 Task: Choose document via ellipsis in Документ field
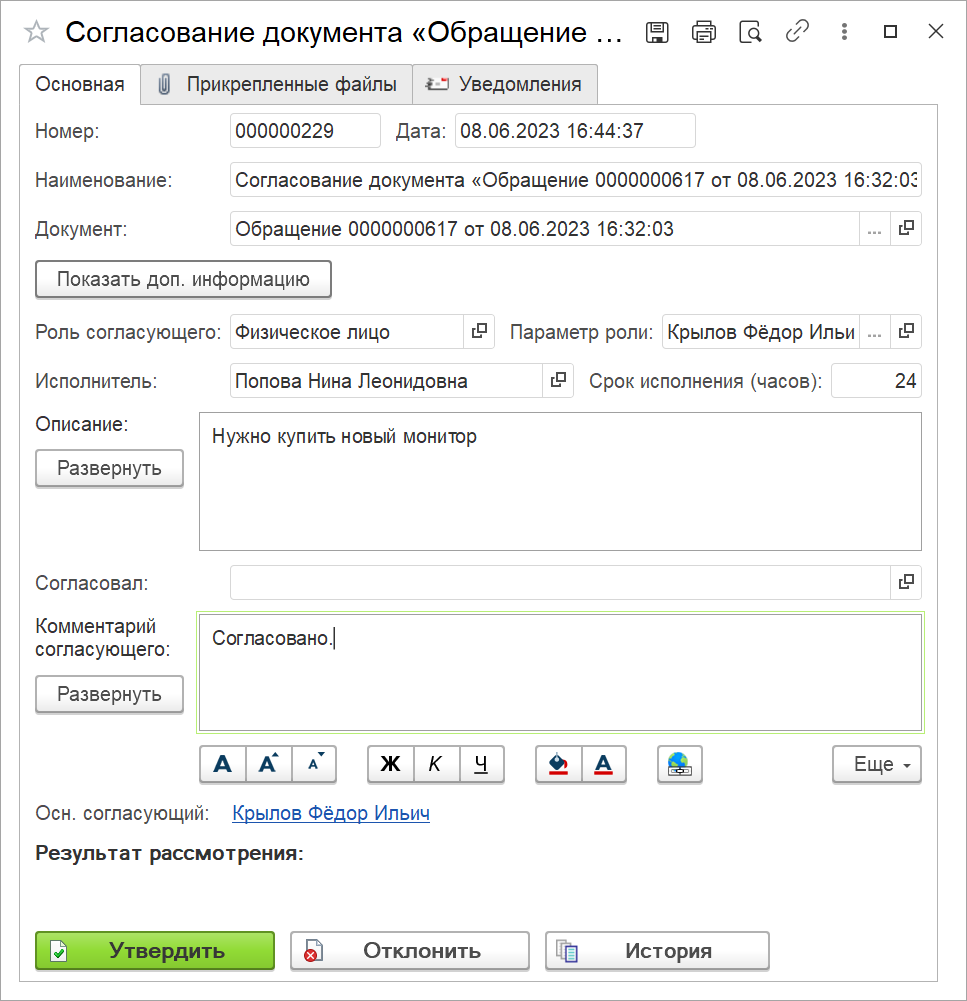coord(875,229)
